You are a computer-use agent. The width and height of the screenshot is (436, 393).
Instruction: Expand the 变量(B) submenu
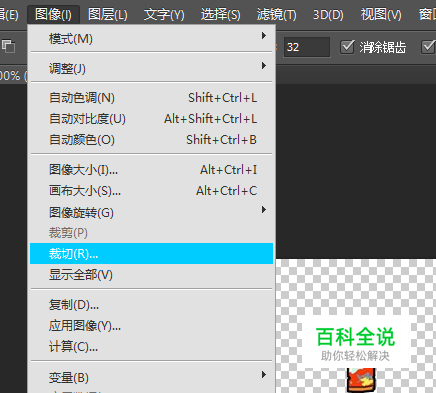(x=152, y=377)
